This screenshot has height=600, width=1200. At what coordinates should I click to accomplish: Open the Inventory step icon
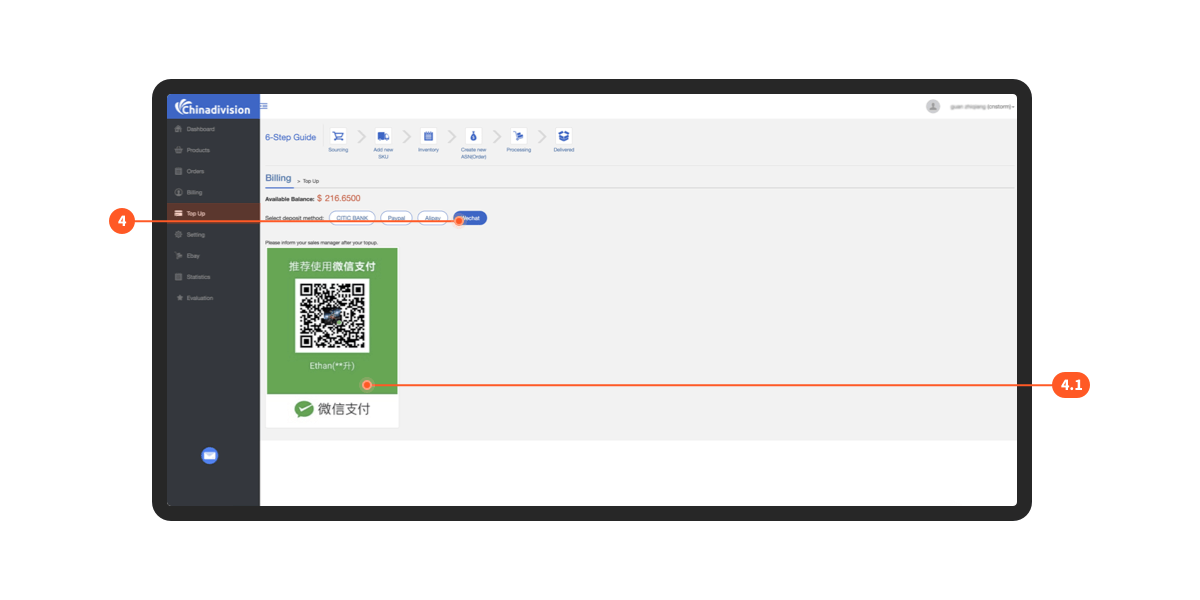click(x=428, y=136)
